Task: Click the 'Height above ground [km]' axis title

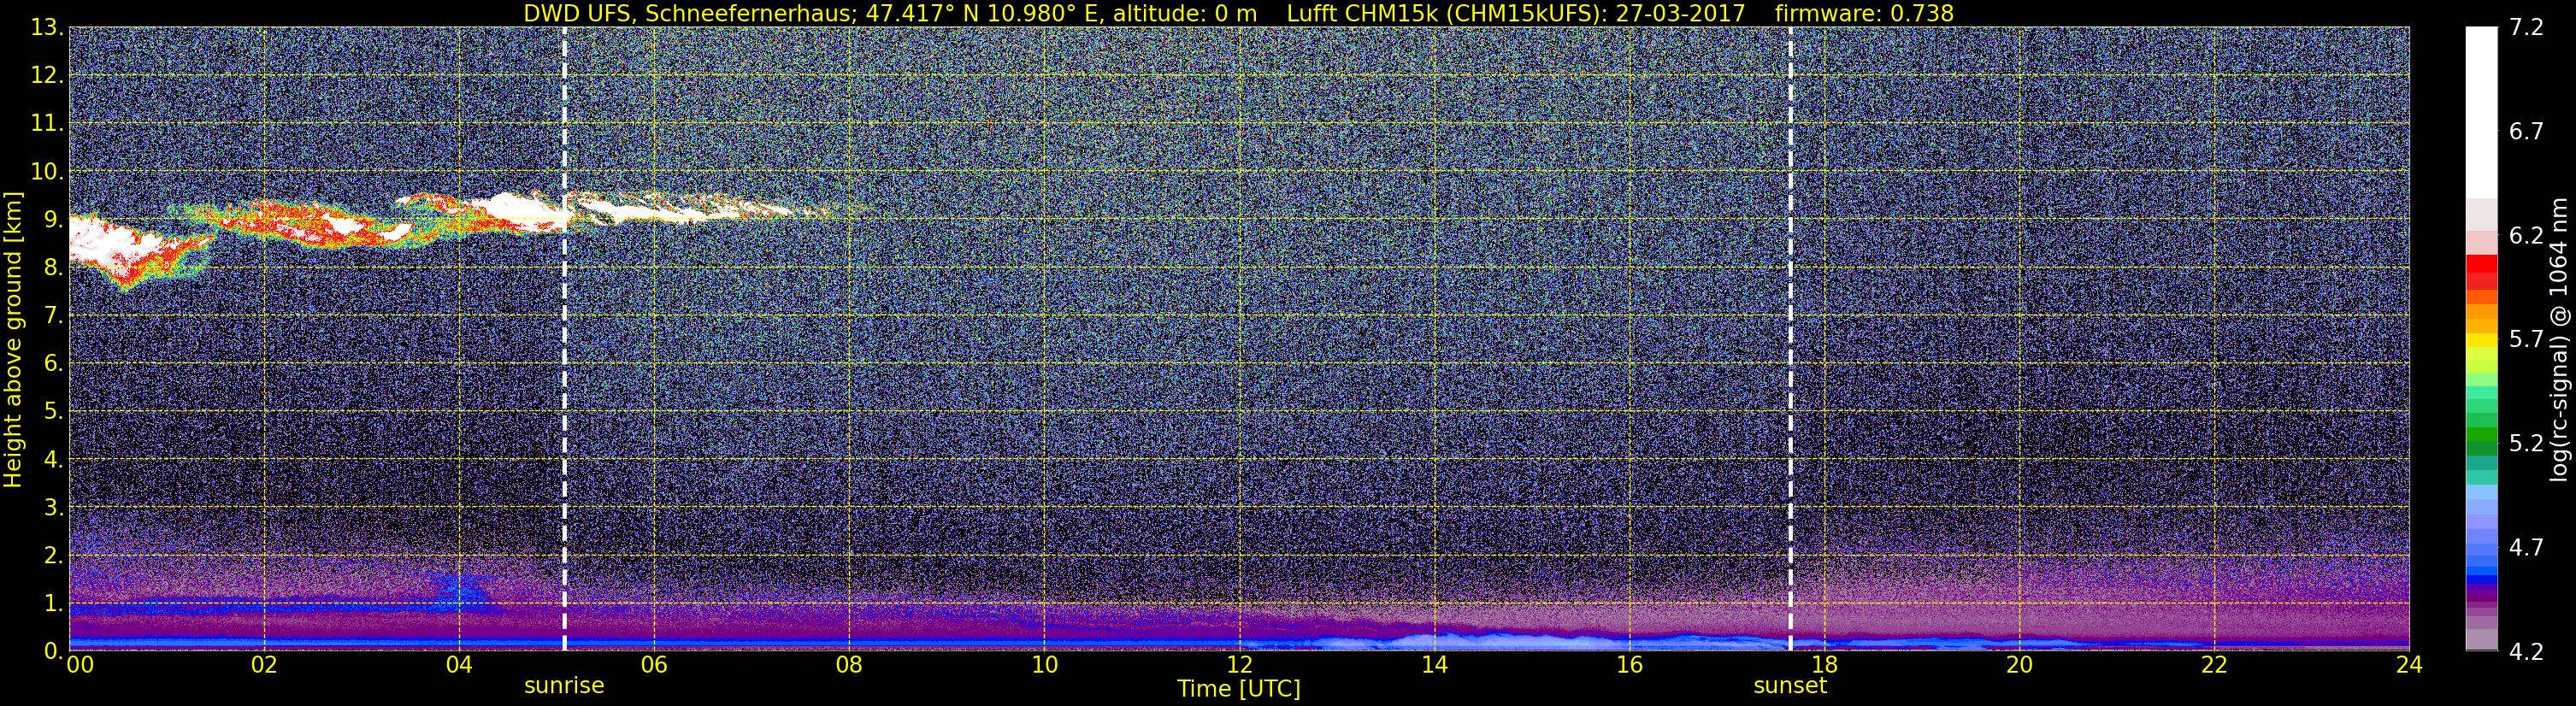Action: pos(13,339)
